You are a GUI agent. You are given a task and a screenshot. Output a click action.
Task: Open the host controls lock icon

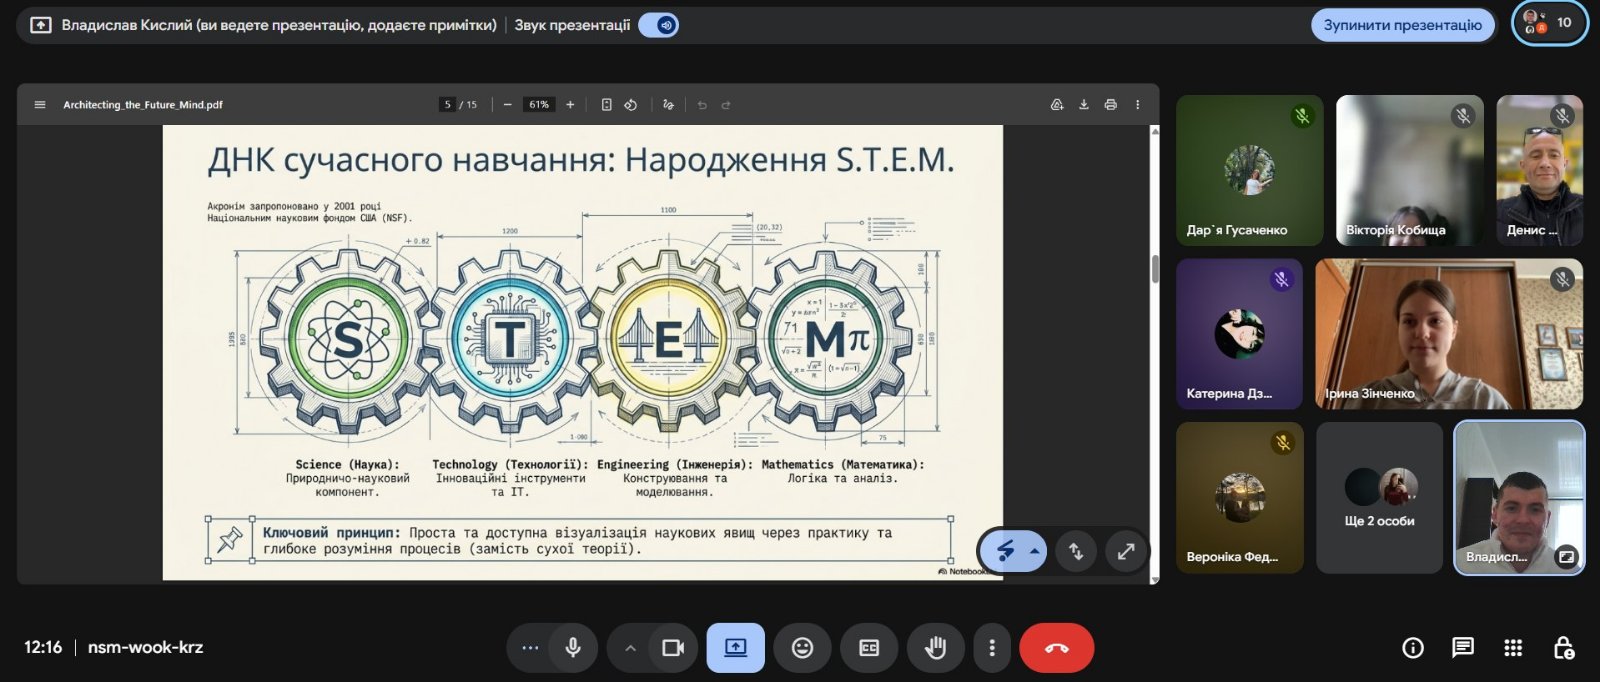coord(1563,648)
